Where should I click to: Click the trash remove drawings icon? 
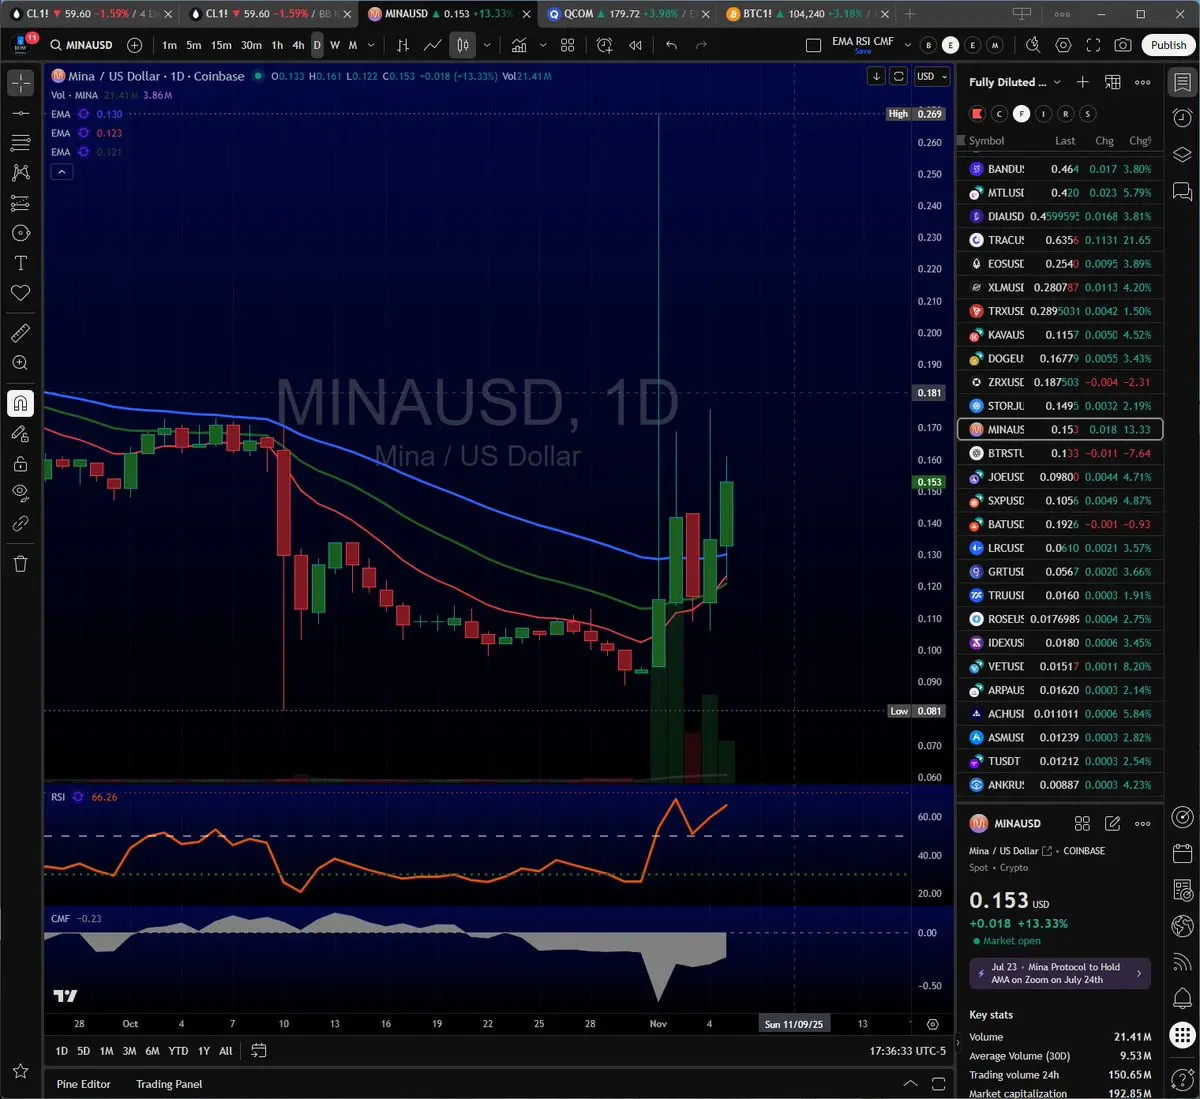tap(20, 563)
